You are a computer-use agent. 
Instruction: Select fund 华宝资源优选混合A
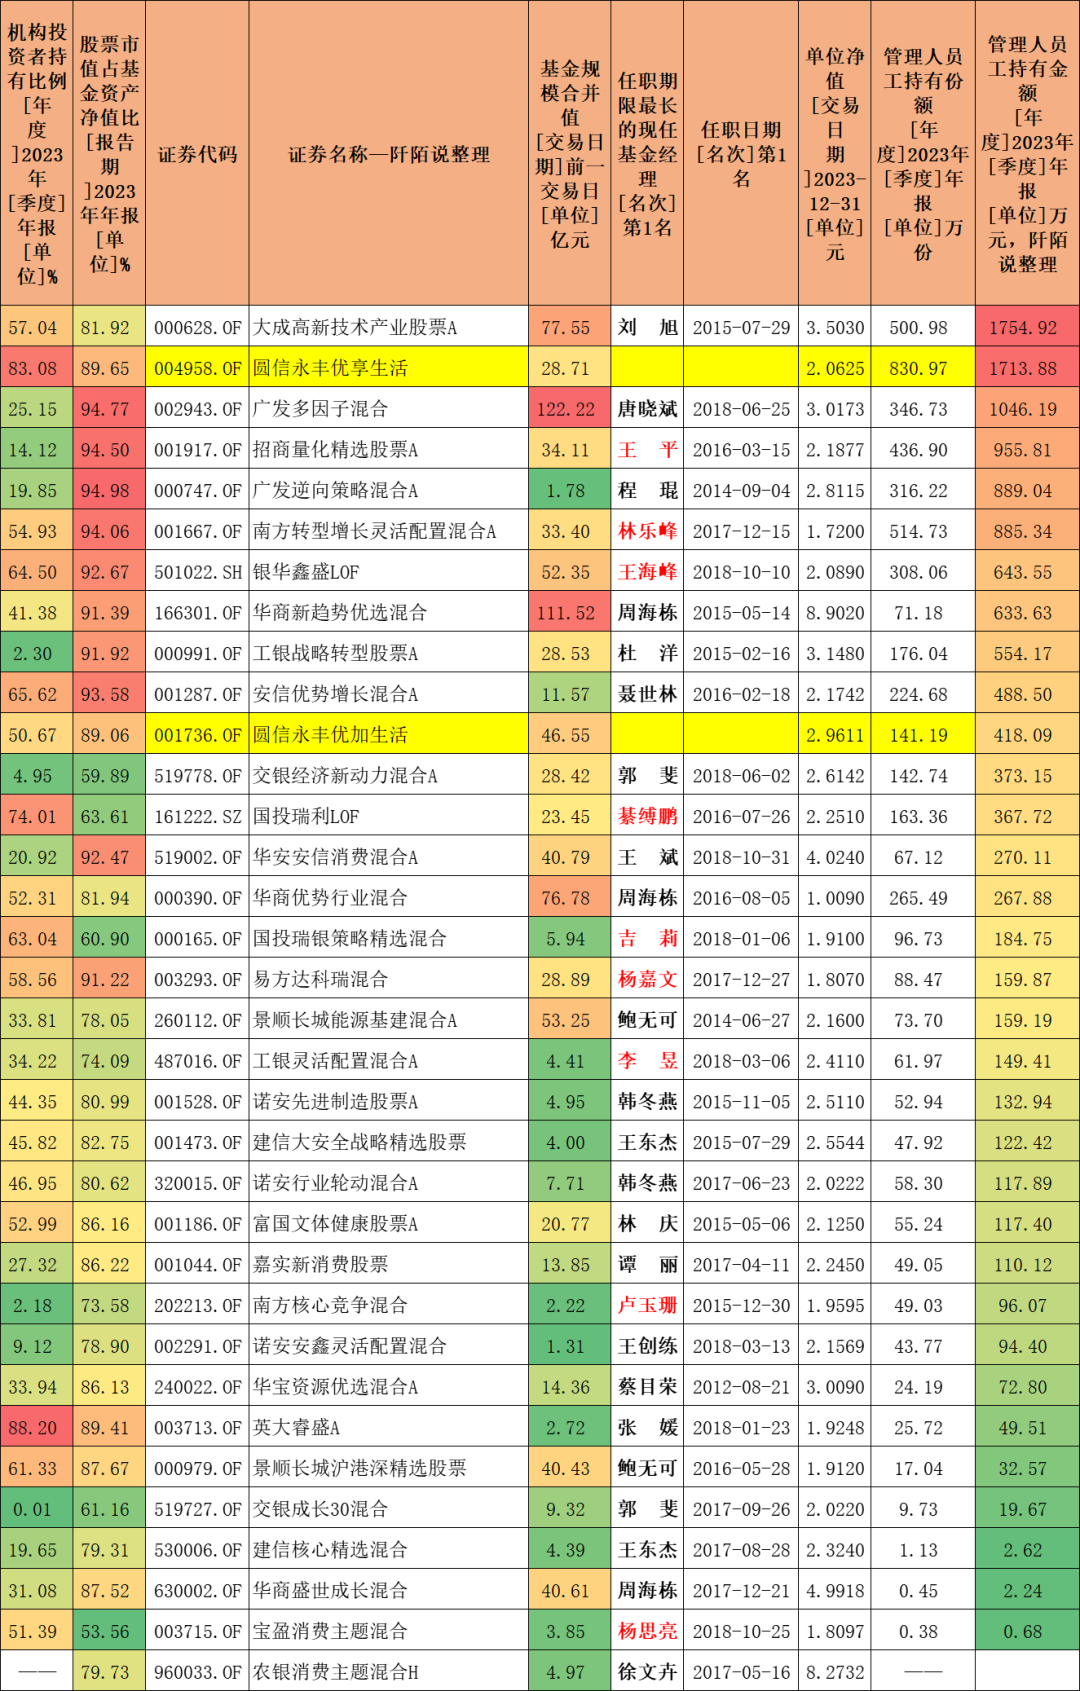(335, 1388)
